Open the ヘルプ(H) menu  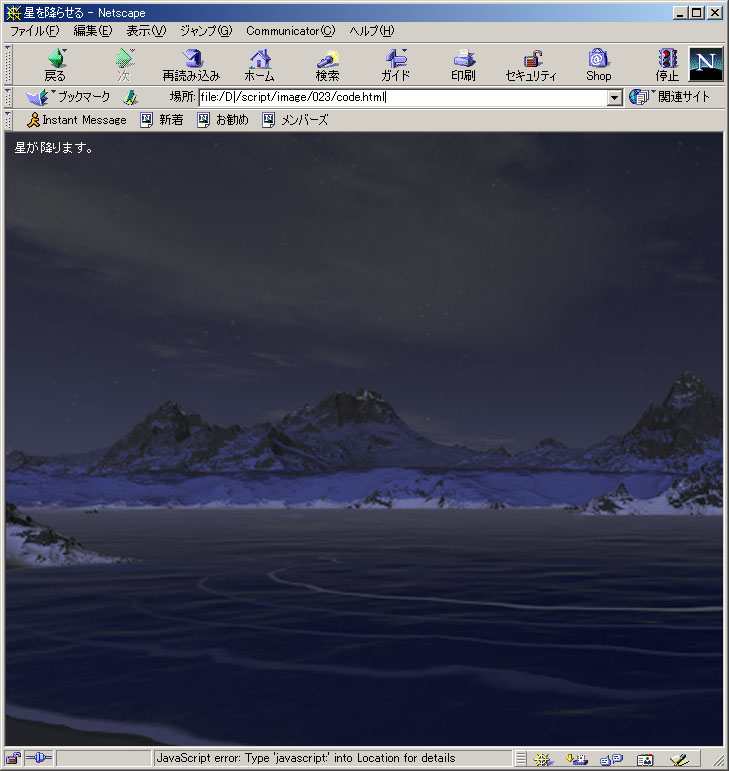coord(372,31)
